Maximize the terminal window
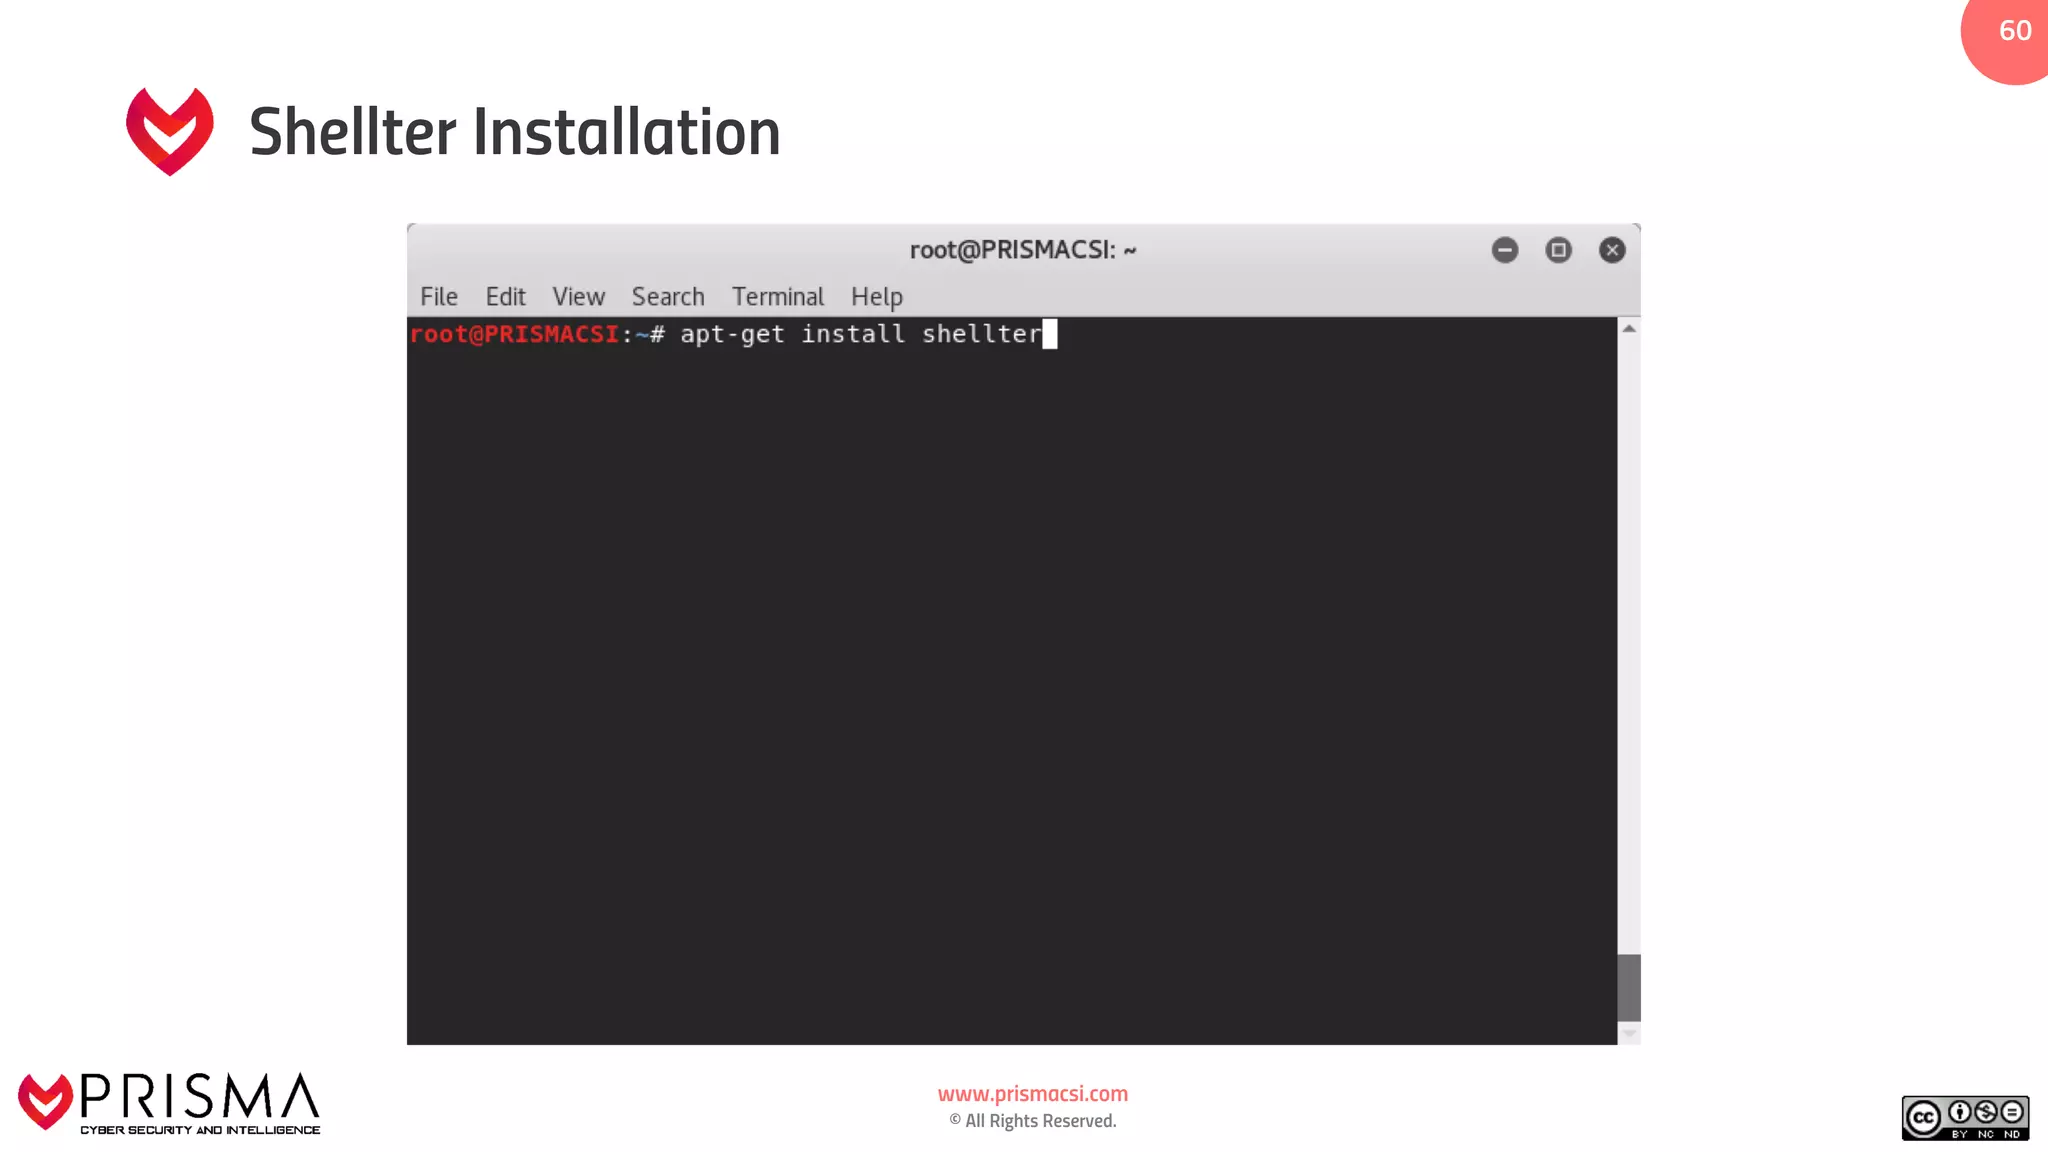Image resolution: width=2048 pixels, height=1152 pixels. pos(1558,250)
